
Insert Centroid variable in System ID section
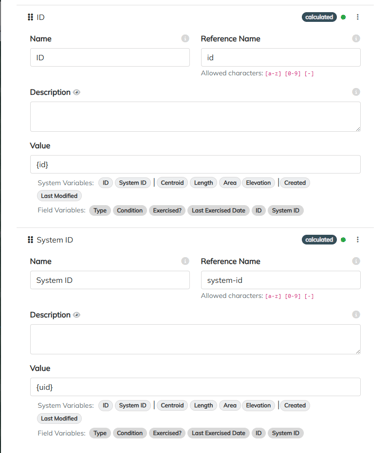tap(172, 405)
